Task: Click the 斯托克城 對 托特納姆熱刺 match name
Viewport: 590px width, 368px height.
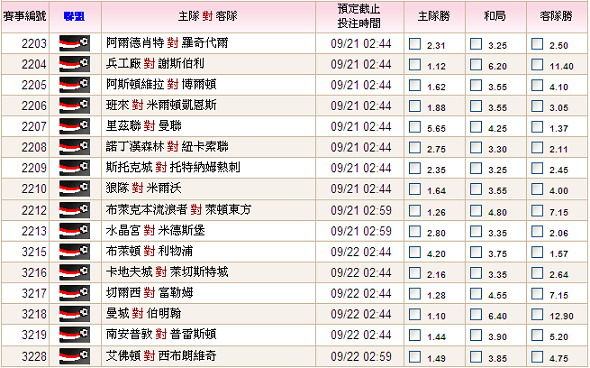Action: (x=173, y=167)
